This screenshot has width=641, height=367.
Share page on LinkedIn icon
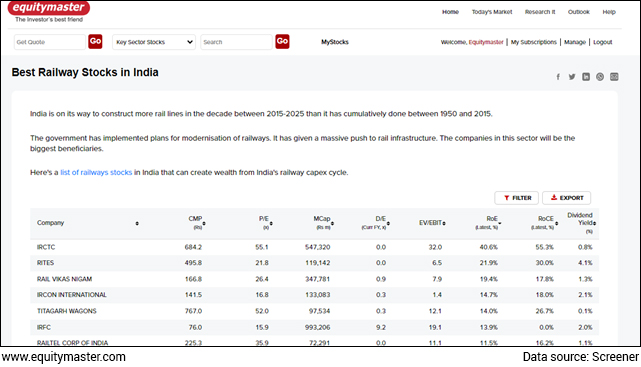click(586, 77)
